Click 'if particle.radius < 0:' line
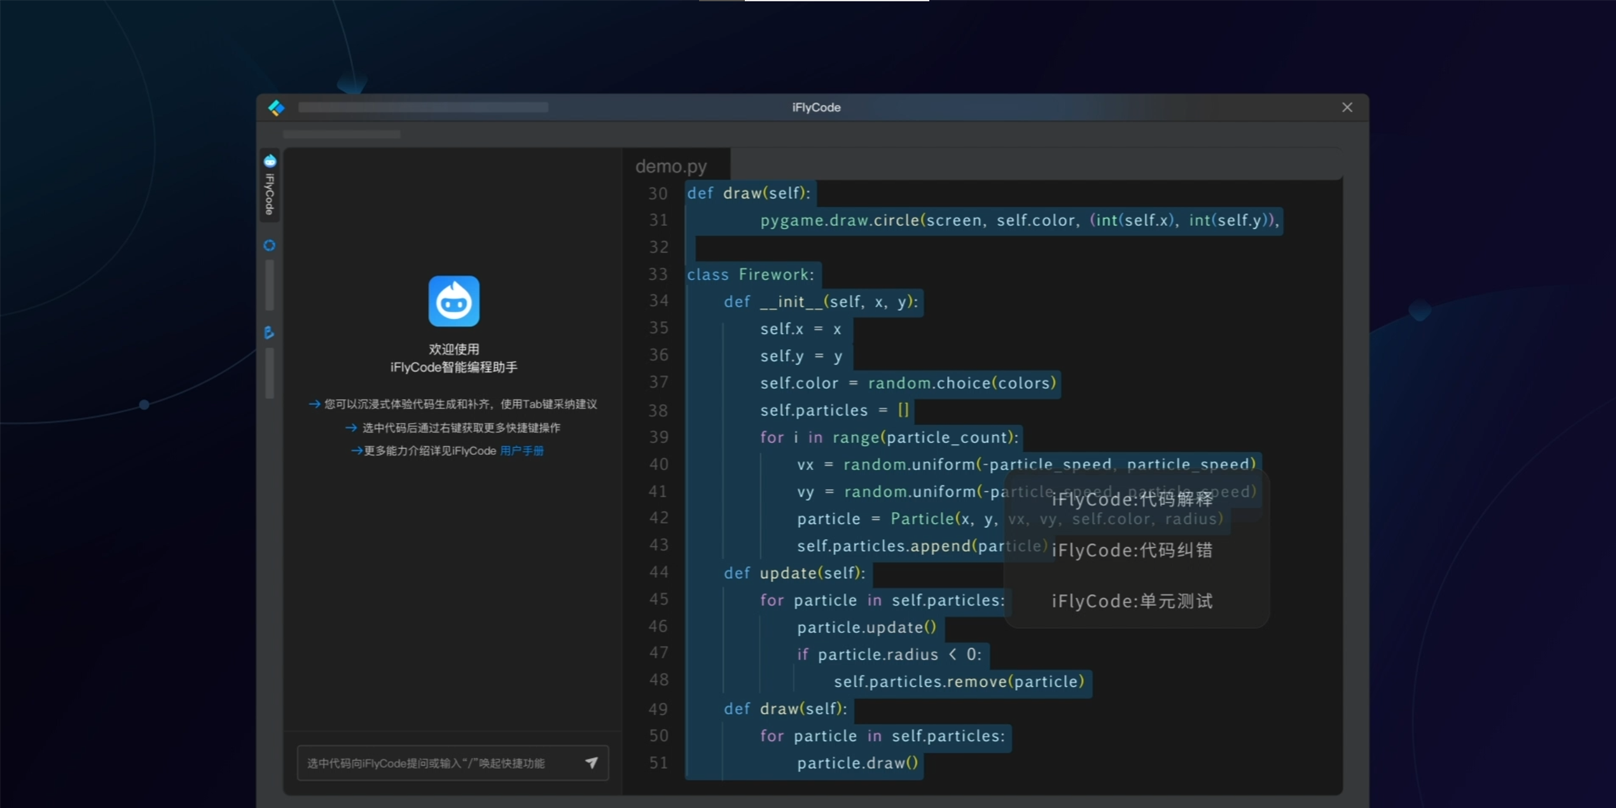 pos(889,654)
